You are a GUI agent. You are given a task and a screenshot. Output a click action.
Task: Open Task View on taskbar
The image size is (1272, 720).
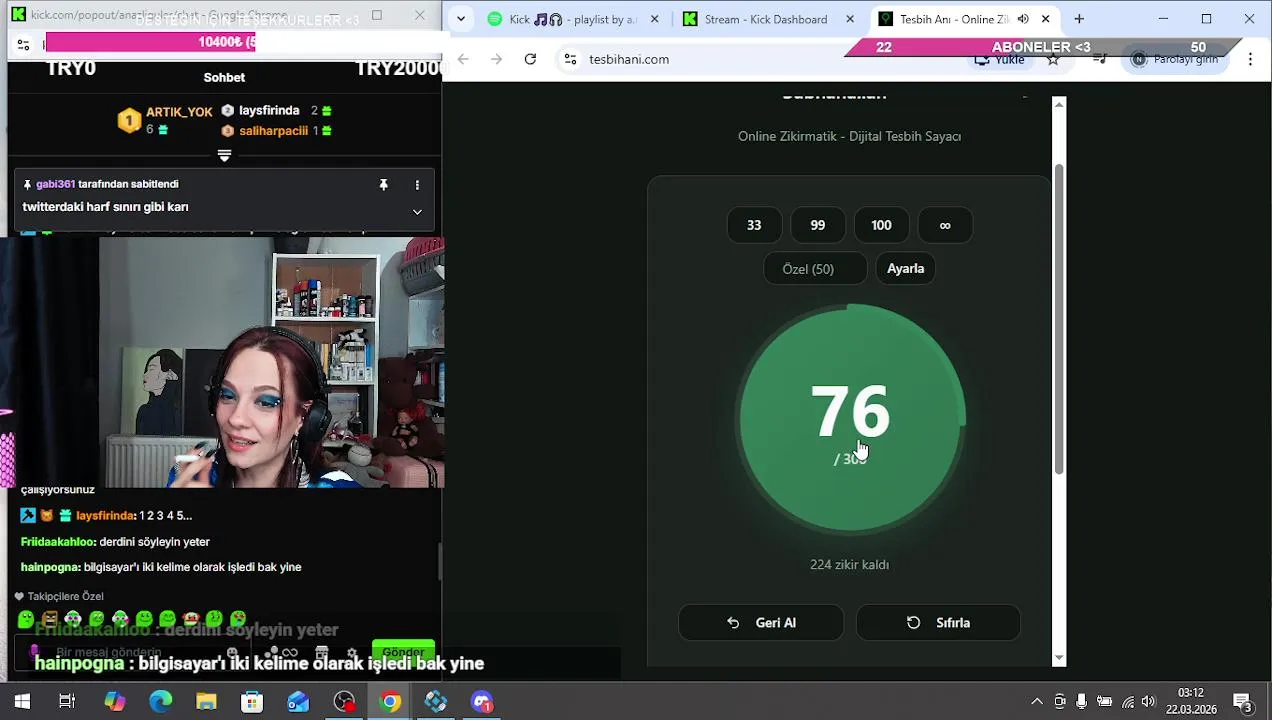pyautogui.click(x=67, y=702)
